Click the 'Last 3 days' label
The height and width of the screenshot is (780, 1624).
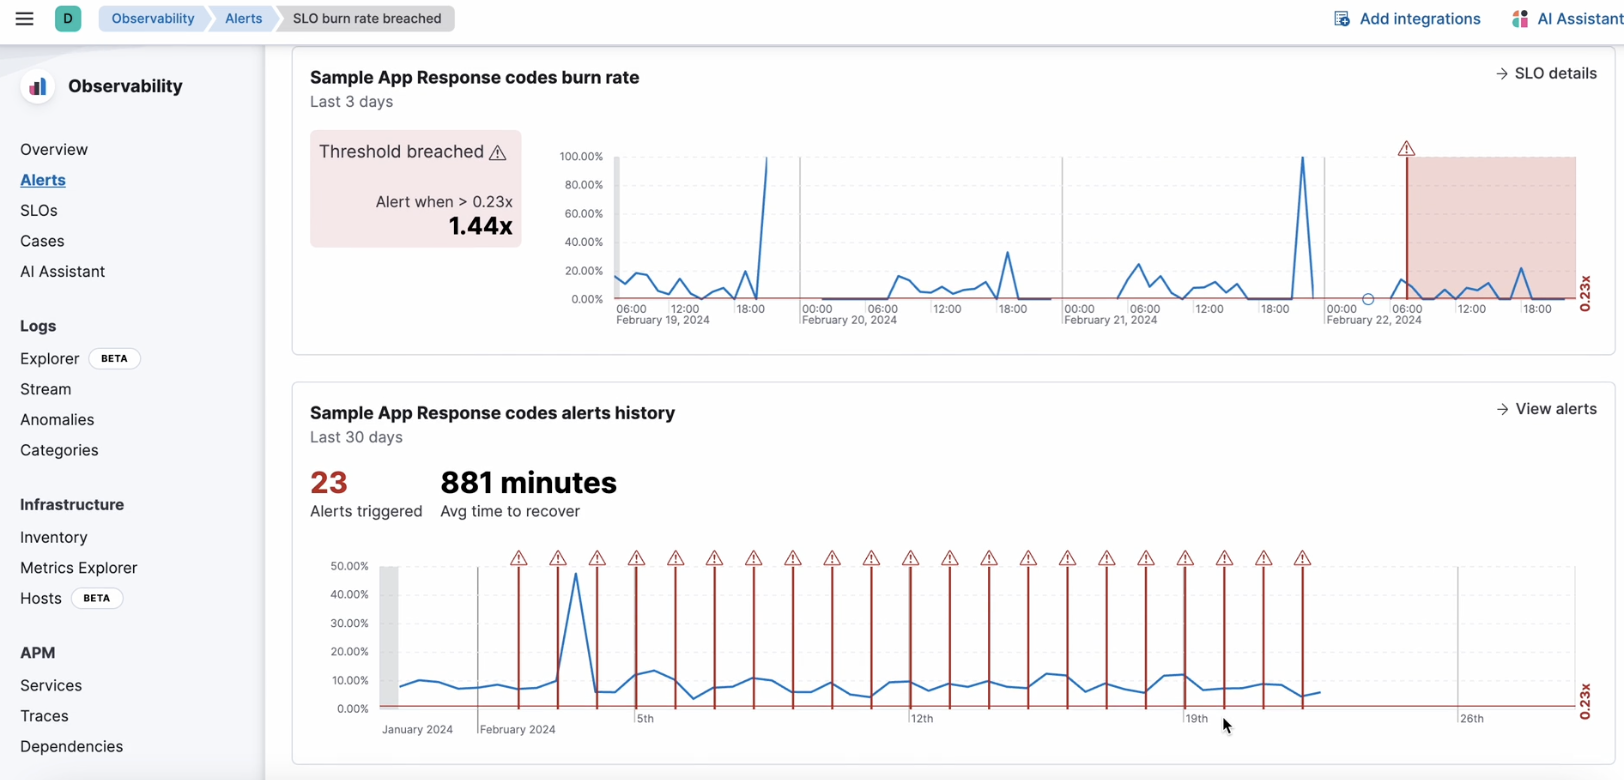coord(351,102)
